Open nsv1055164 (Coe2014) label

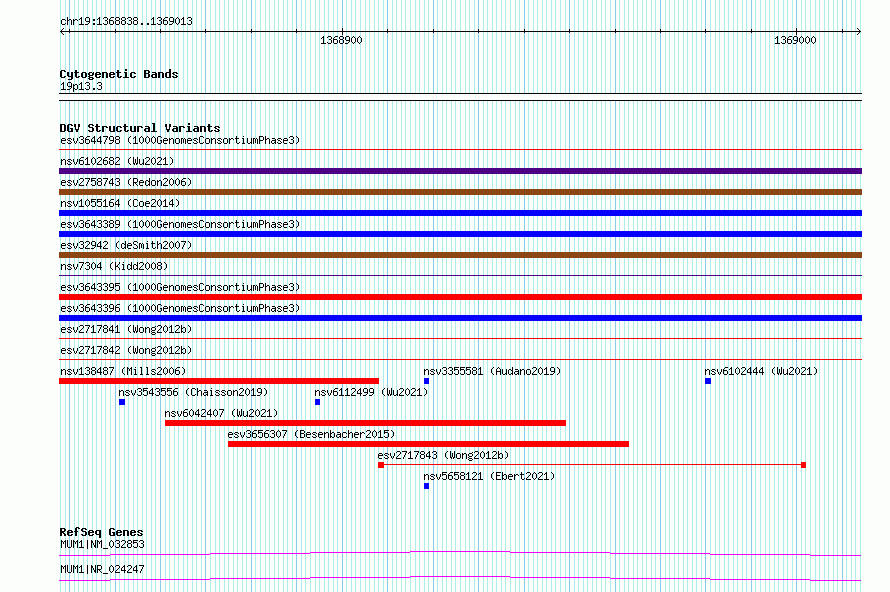coord(120,203)
